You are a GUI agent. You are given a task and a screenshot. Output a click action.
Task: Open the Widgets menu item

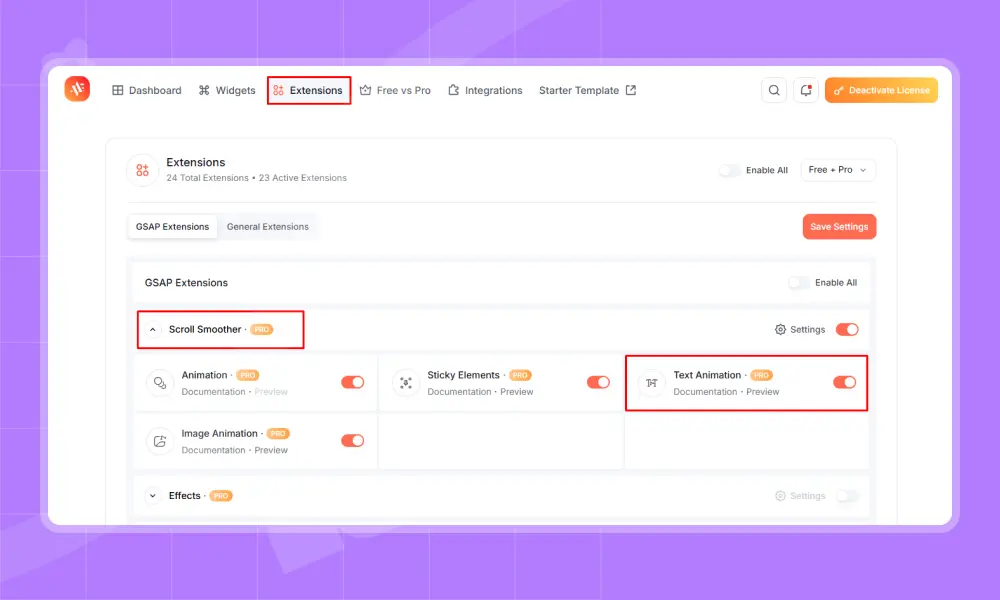[227, 90]
